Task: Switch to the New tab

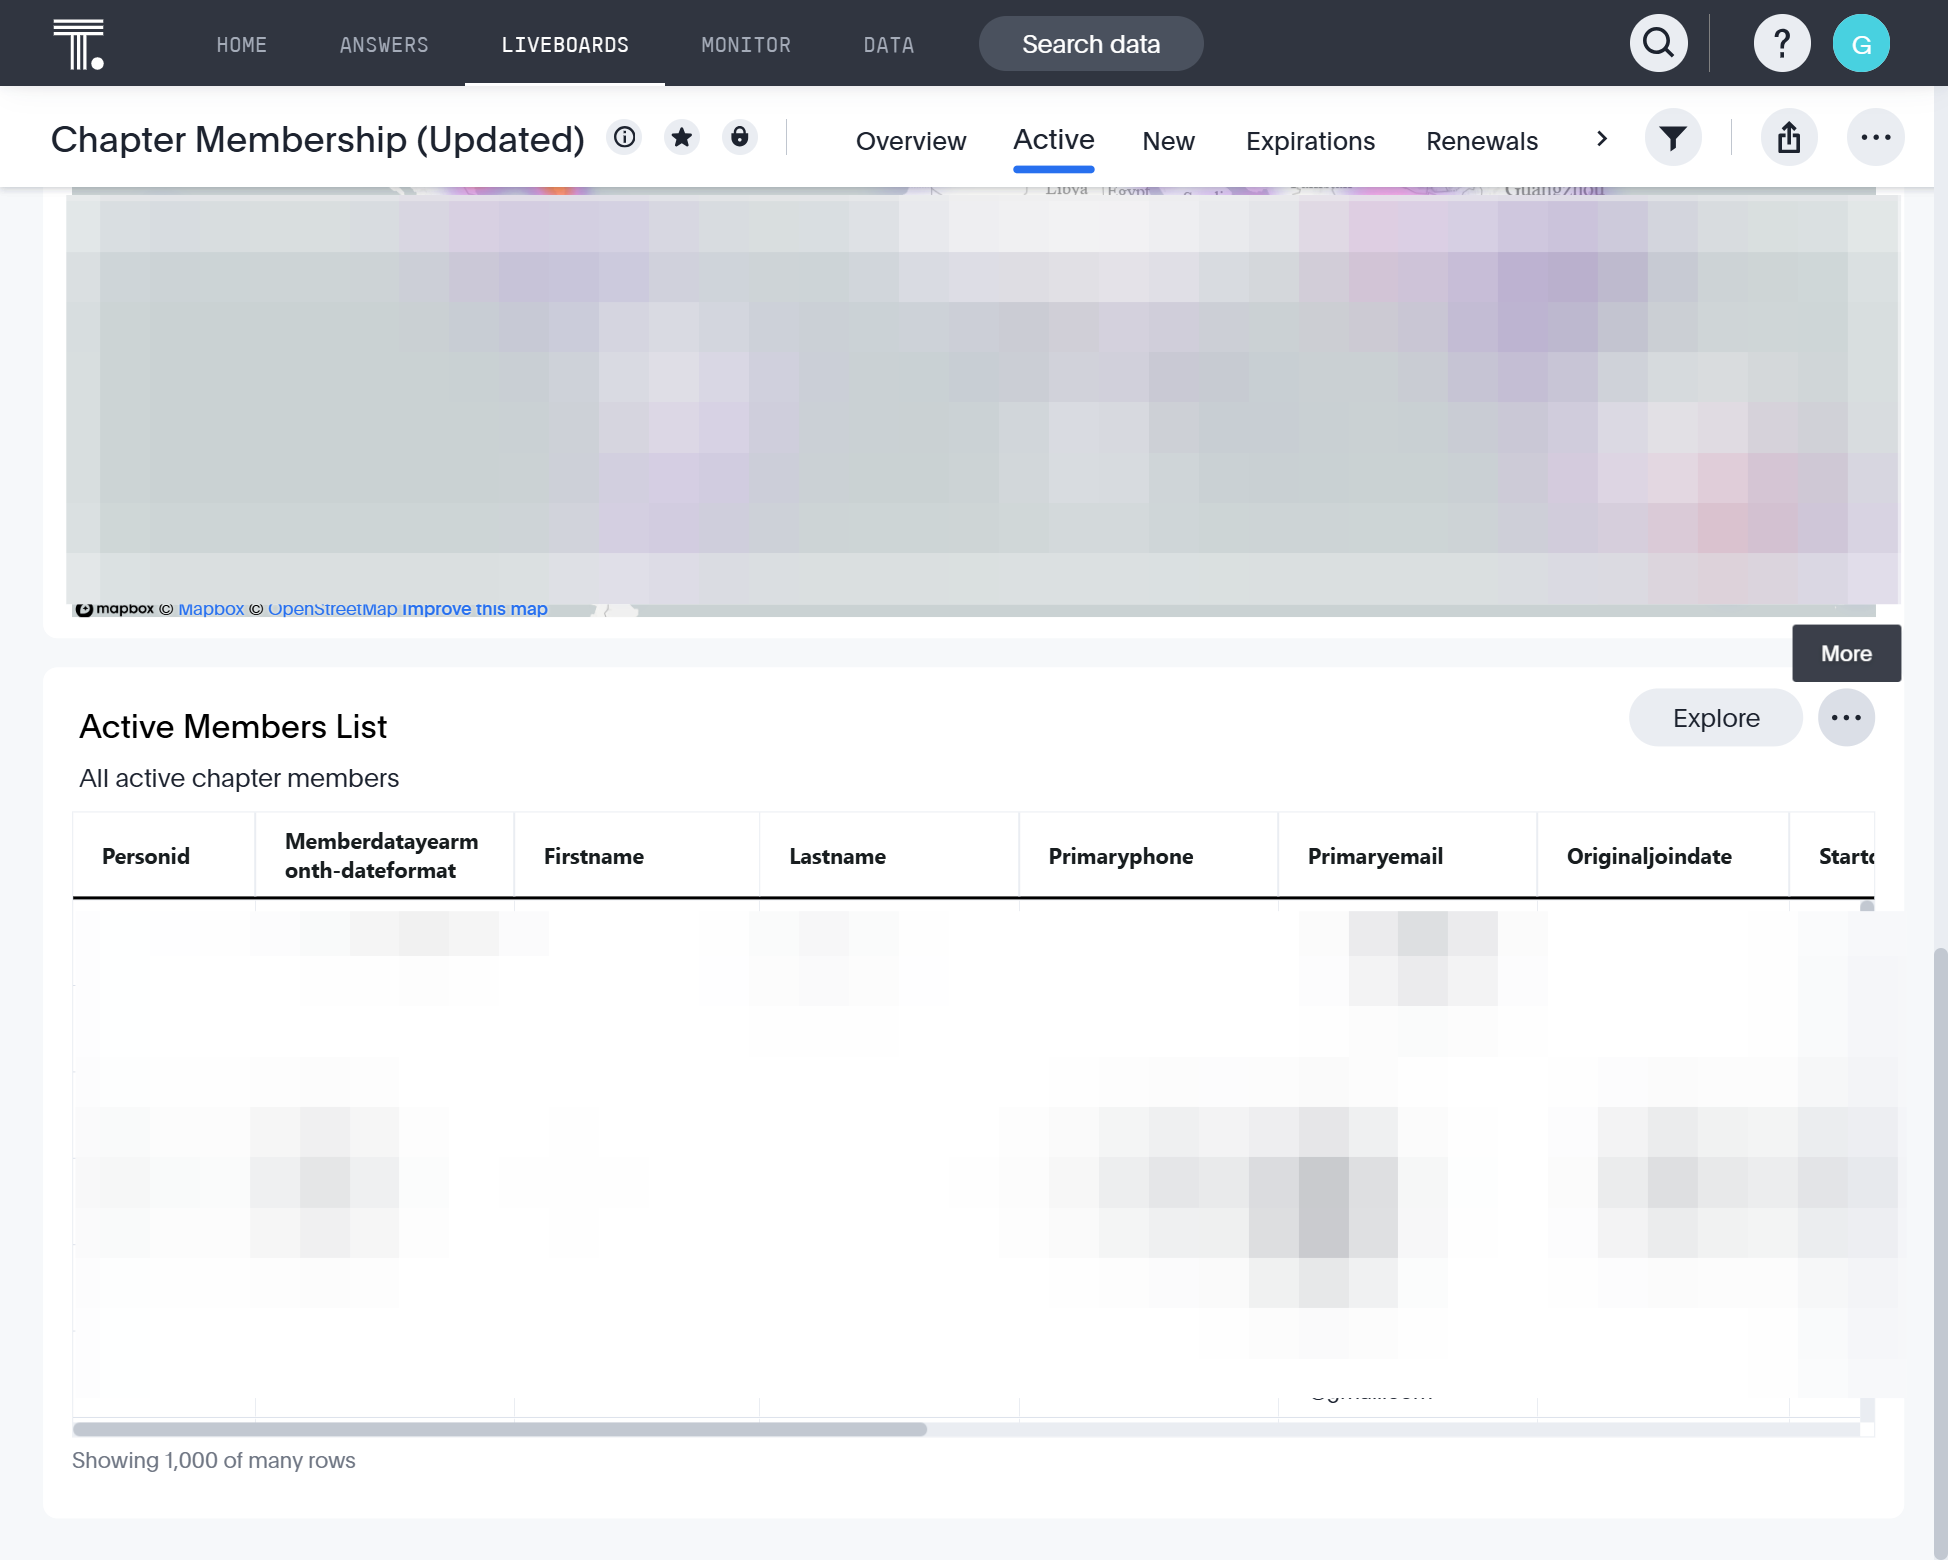Action: pos(1169,141)
